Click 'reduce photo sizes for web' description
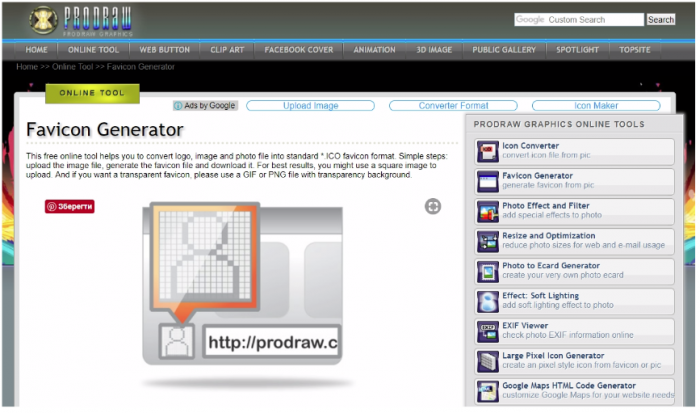The image size is (700, 413). click(x=583, y=245)
